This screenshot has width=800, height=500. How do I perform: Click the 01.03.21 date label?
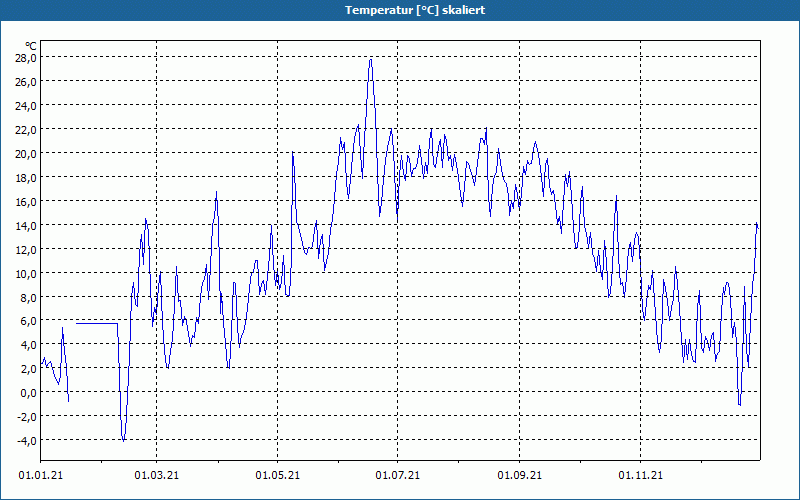point(157,476)
